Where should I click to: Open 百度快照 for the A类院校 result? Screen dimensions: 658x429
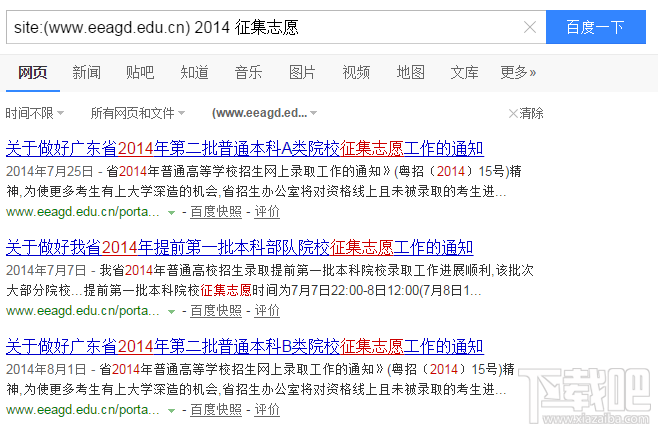tap(216, 212)
